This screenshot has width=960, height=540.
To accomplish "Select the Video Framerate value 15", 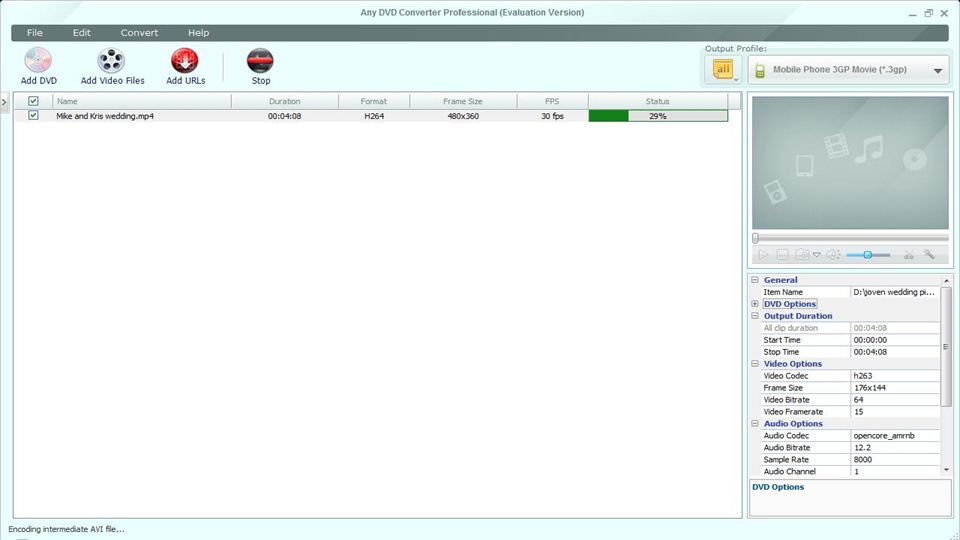I will pyautogui.click(x=895, y=411).
